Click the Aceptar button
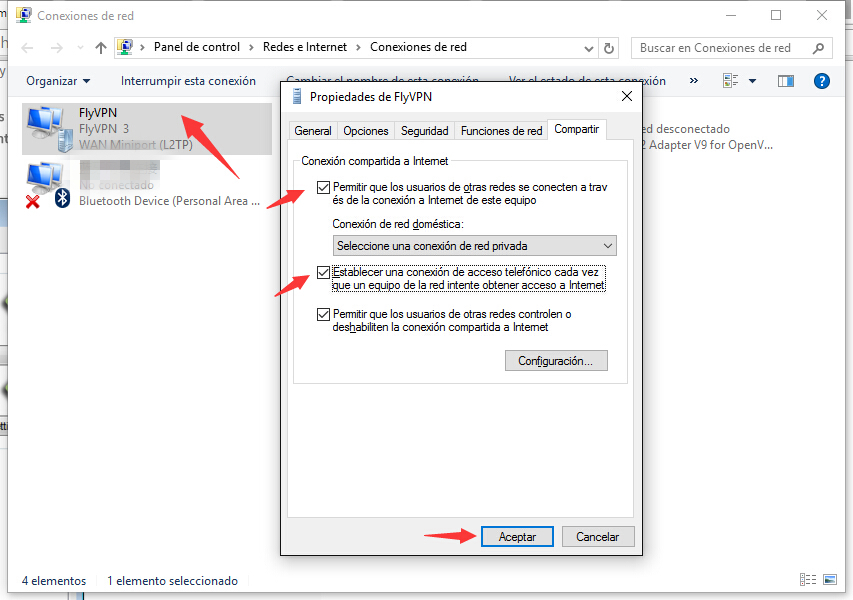This screenshot has width=853, height=600. tap(517, 536)
